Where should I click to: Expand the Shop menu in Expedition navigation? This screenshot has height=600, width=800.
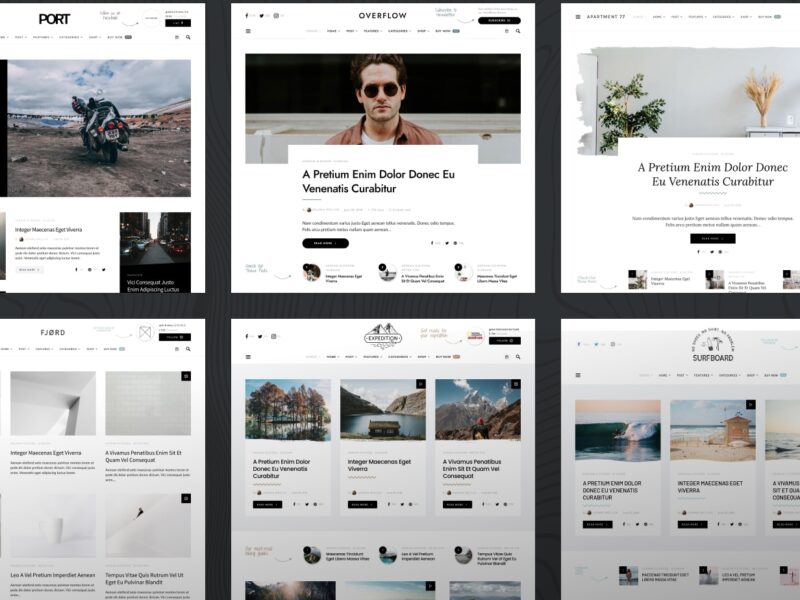(x=422, y=357)
